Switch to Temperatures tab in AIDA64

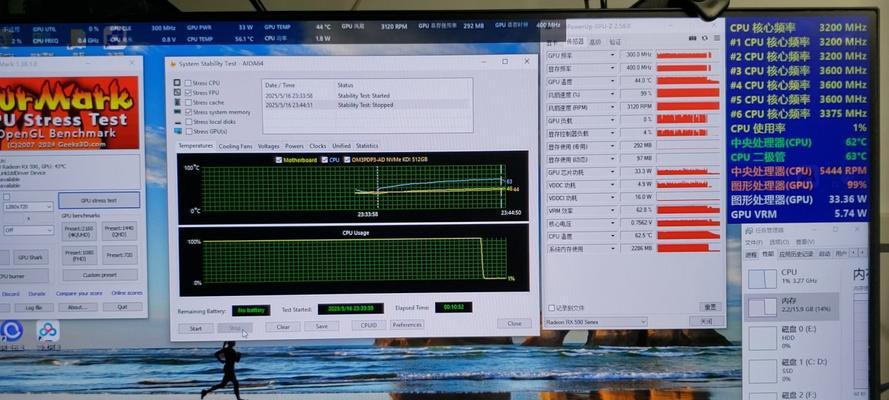coord(196,146)
